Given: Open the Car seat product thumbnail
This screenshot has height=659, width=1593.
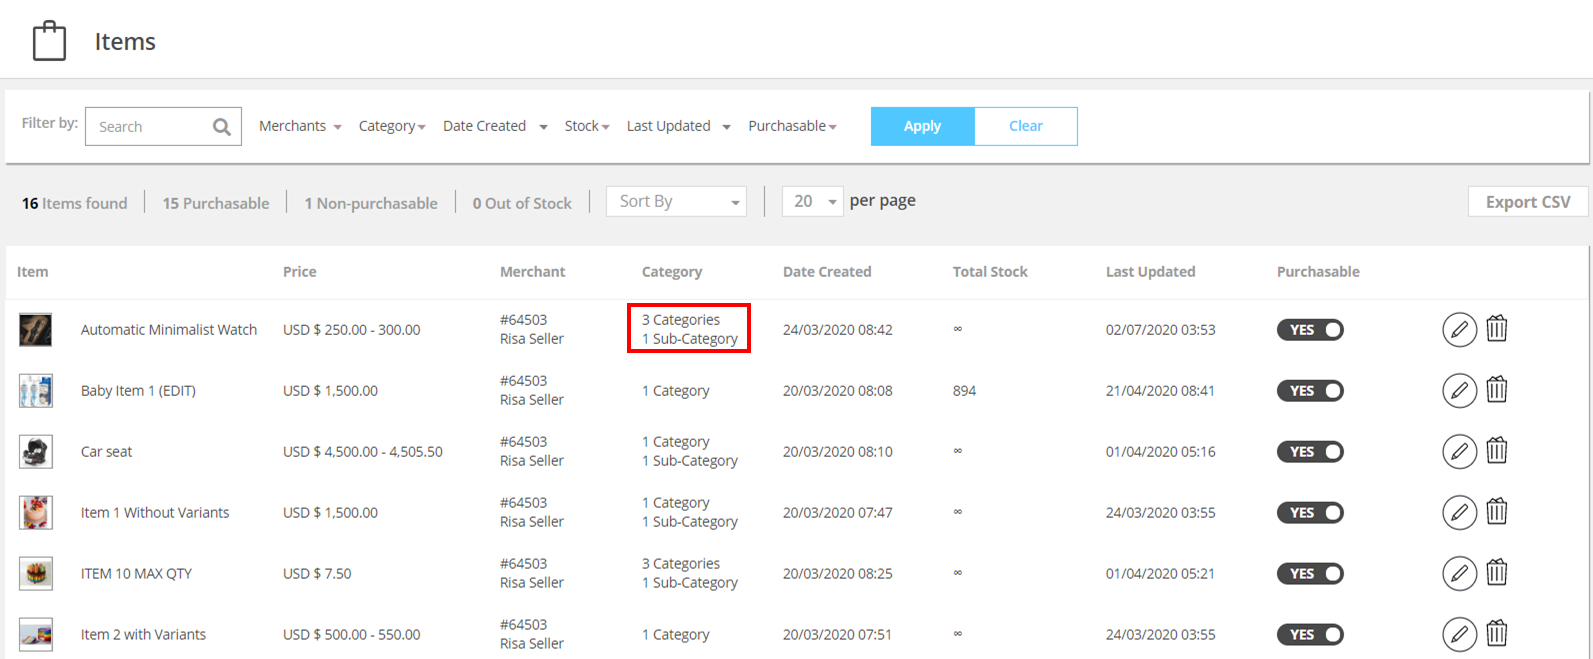Looking at the screenshot, I should (36, 452).
